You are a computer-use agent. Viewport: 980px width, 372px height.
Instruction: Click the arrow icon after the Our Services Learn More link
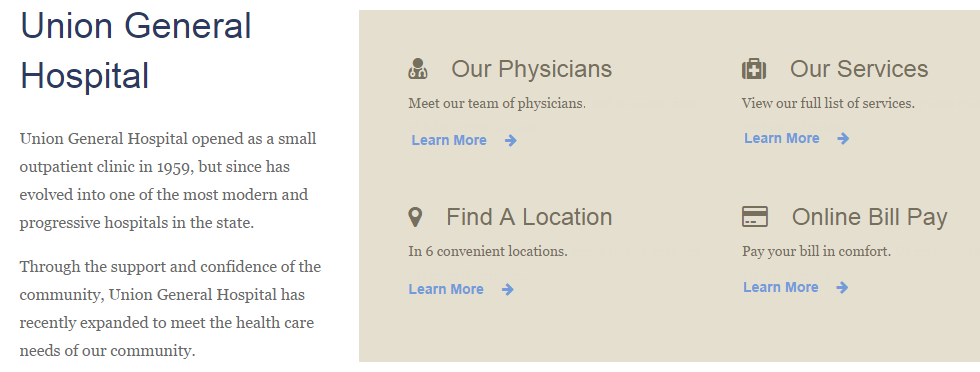coord(843,139)
